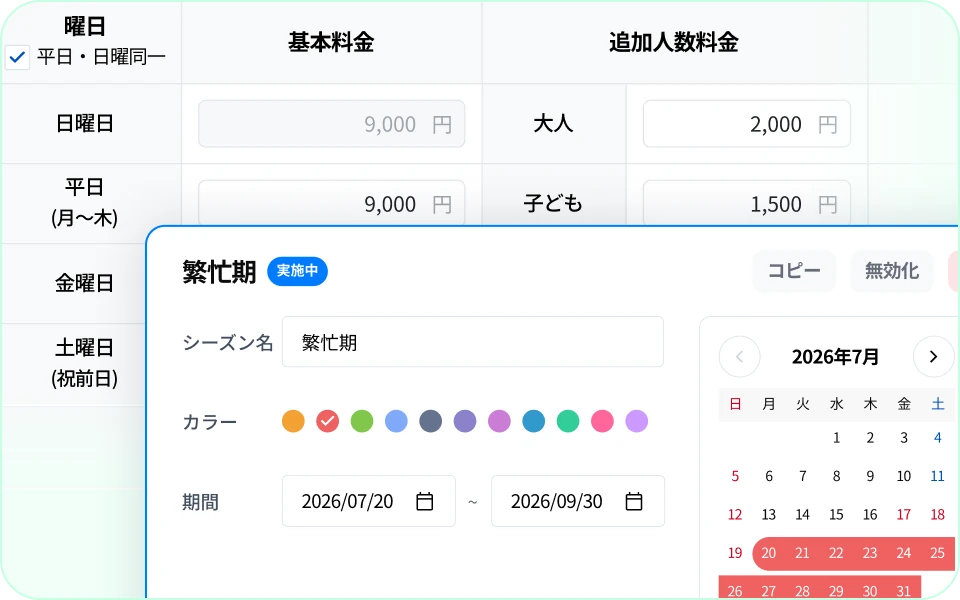Click the 2026年7月 calendar heading
The width and height of the screenshot is (960, 600).
click(x=835, y=356)
